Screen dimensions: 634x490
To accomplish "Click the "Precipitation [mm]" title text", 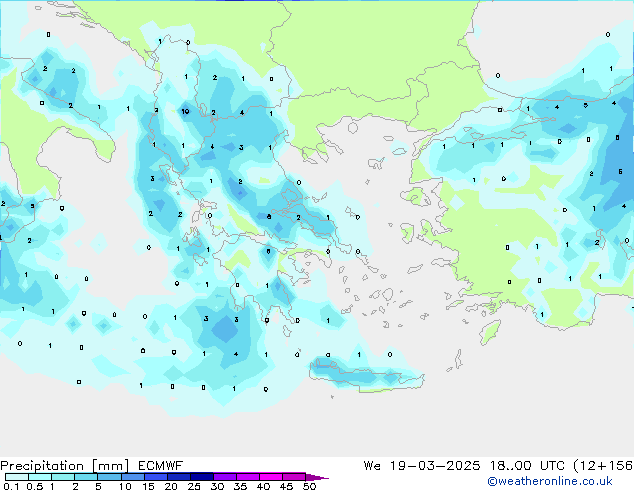I will 65,466.
